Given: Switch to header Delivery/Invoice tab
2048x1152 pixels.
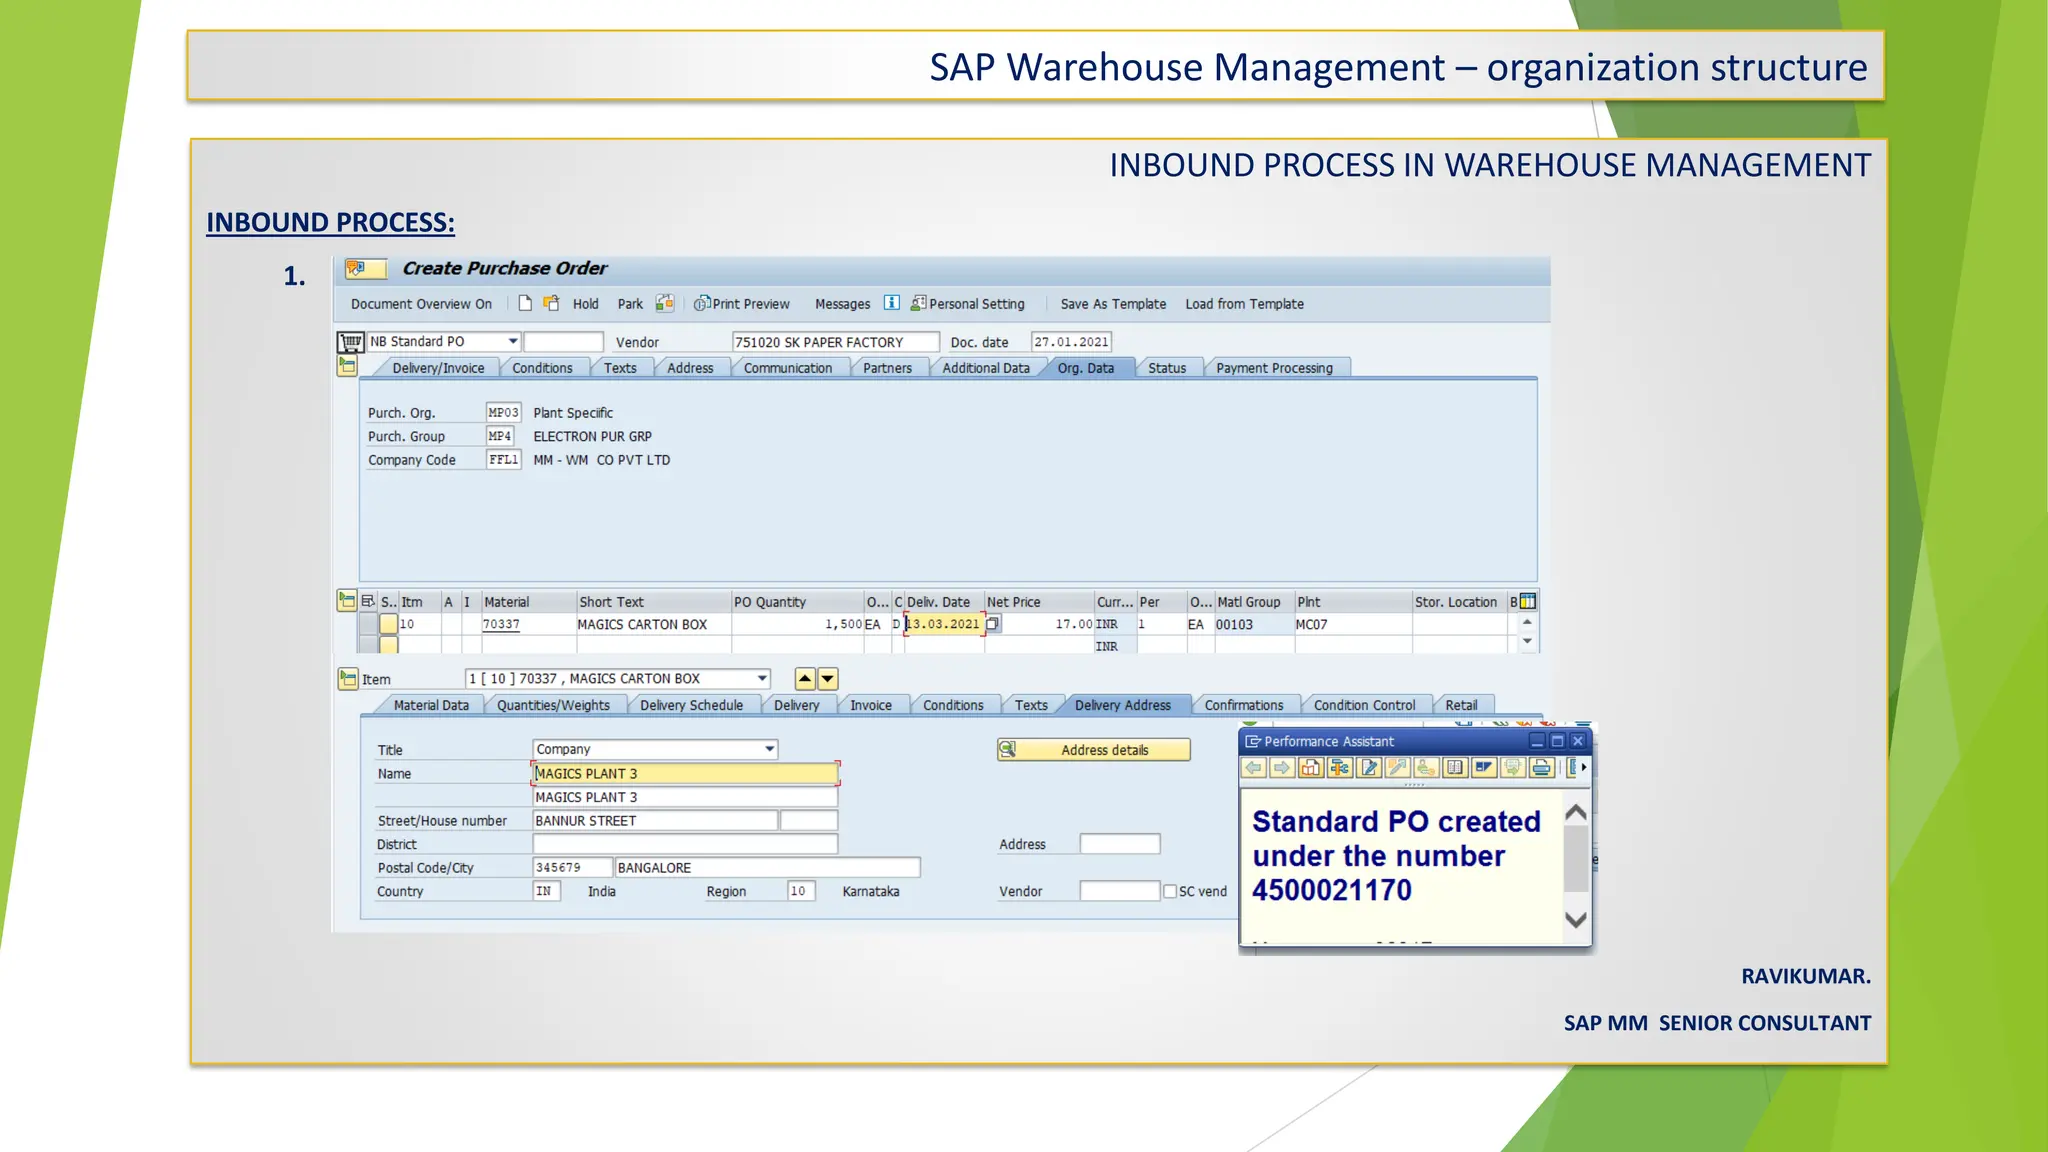Looking at the screenshot, I should click(438, 368).
